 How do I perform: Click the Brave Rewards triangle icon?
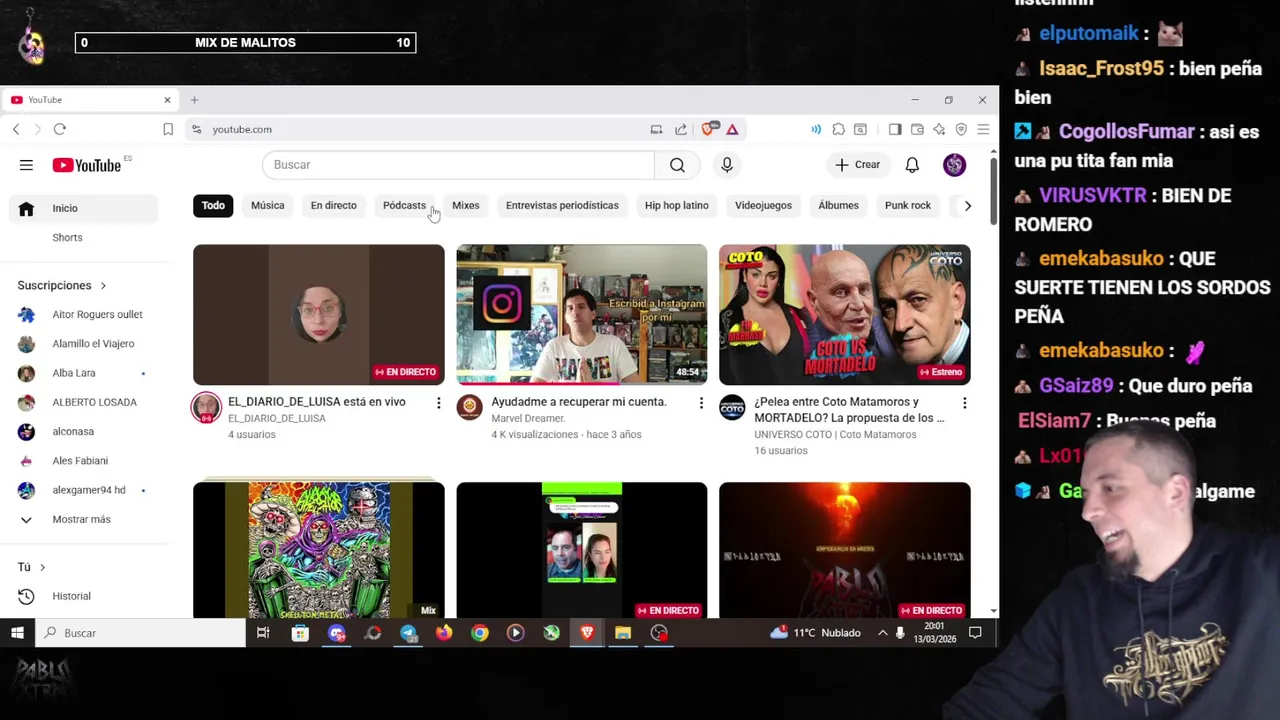coord(732,129)
